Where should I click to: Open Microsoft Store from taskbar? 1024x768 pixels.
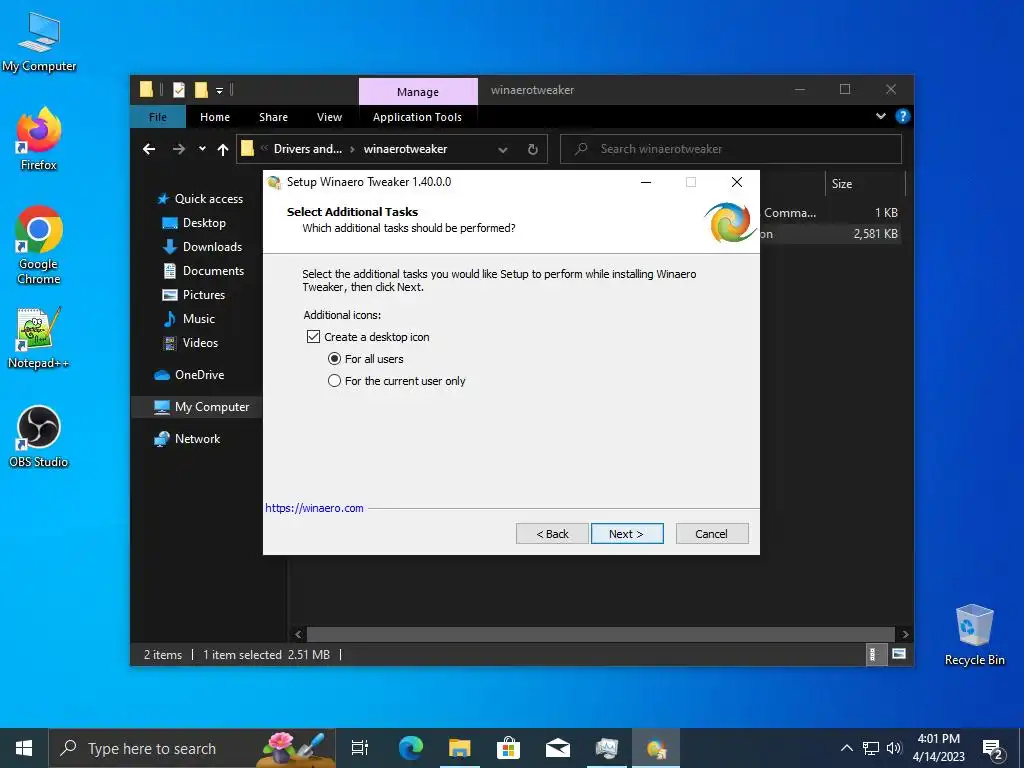pyautogui.click(x=508, y=748)
